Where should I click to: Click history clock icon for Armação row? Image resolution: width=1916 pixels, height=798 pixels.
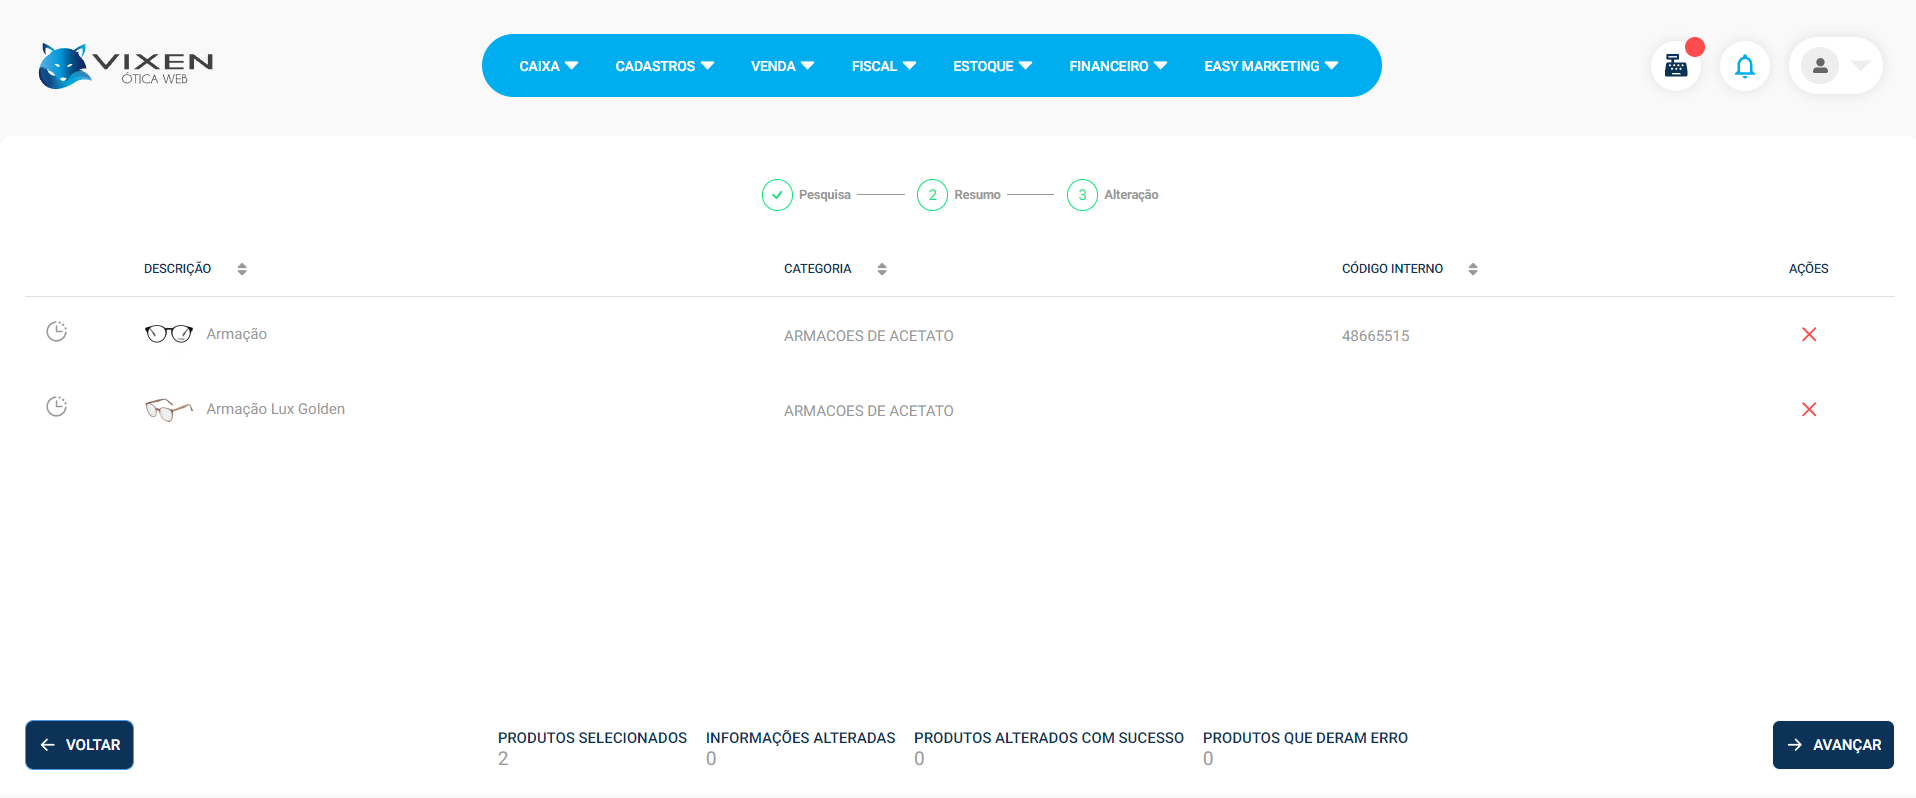pyautogui.click(x=57, y=332)
